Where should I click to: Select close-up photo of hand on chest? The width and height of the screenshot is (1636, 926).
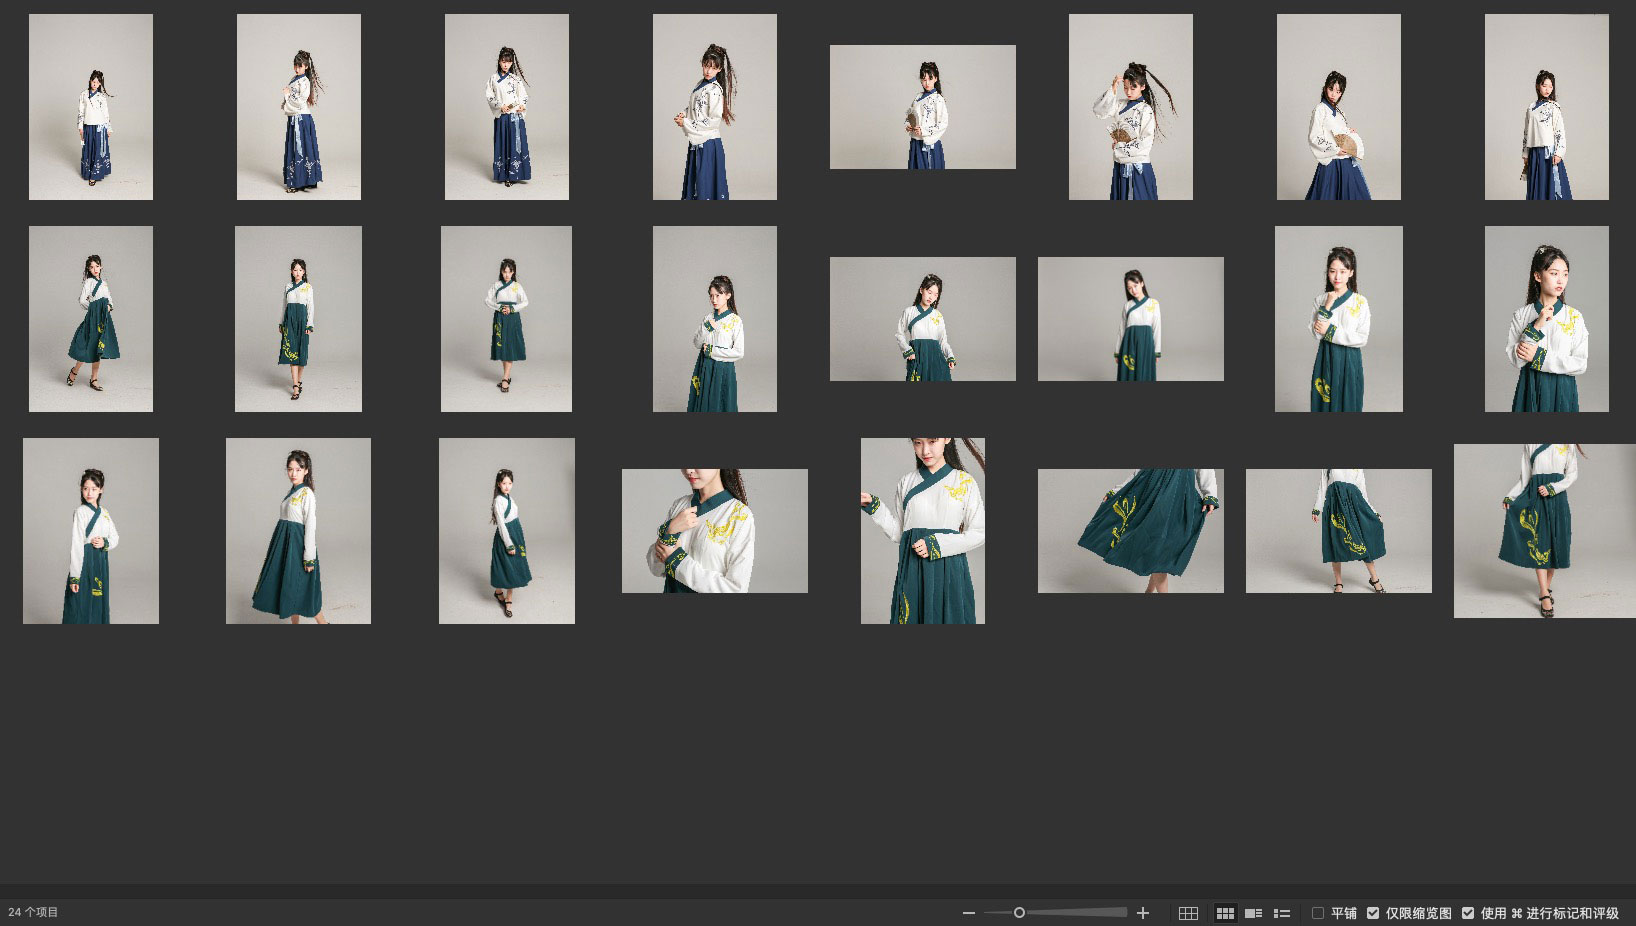tap(714, 531)
